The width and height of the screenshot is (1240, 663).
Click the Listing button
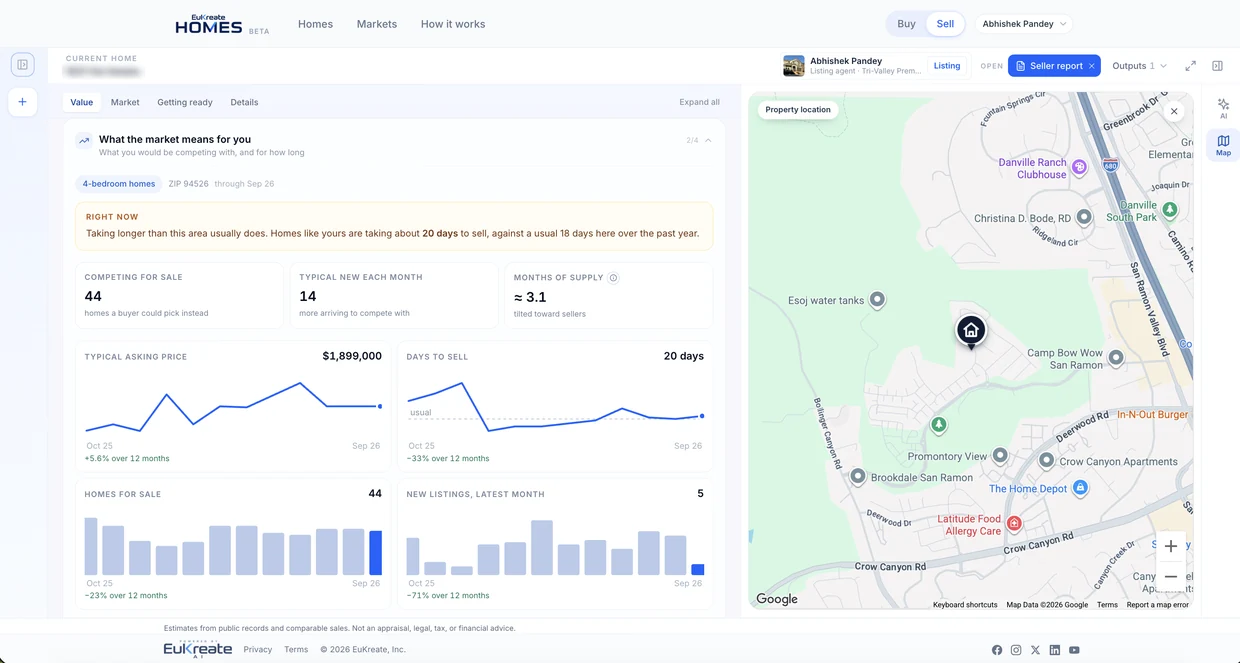point(947,66)
